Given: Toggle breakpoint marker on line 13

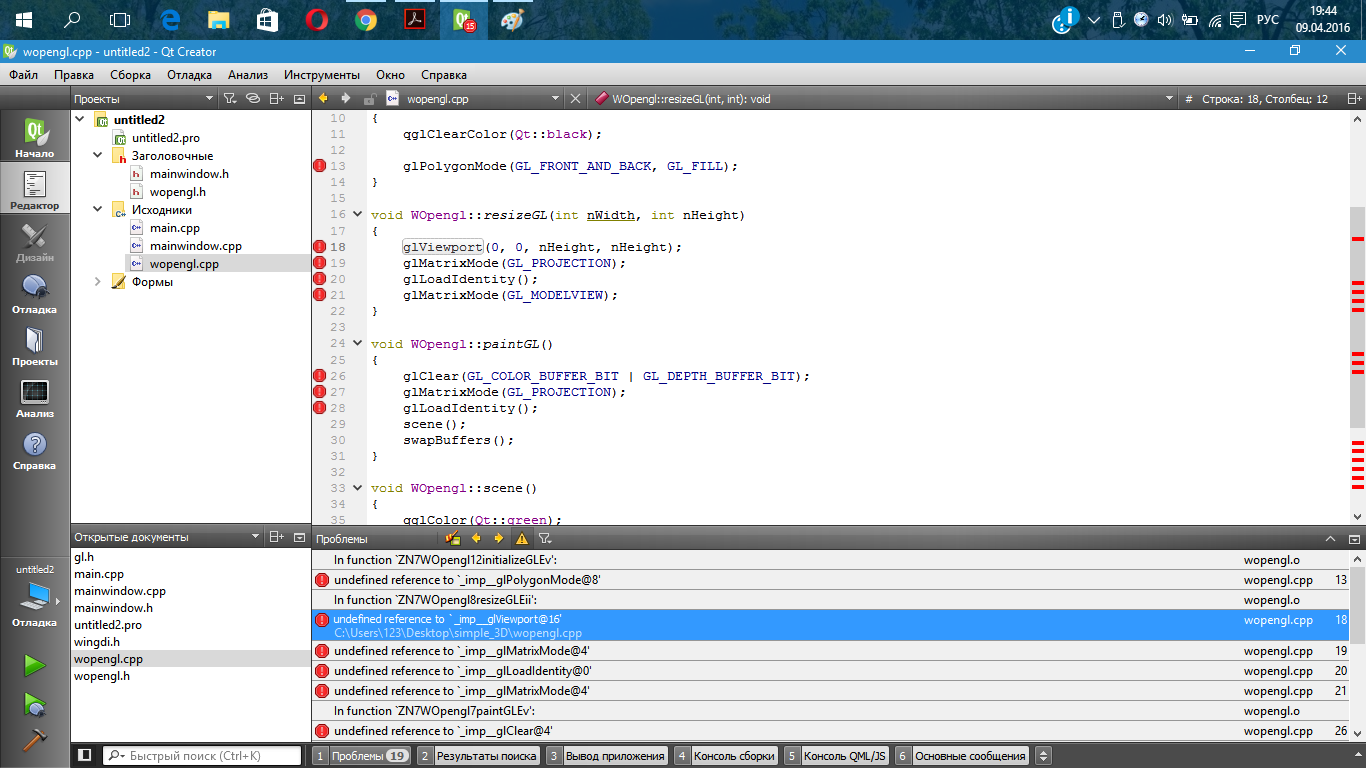Looking at the screenshot, I should coord(320,166).
